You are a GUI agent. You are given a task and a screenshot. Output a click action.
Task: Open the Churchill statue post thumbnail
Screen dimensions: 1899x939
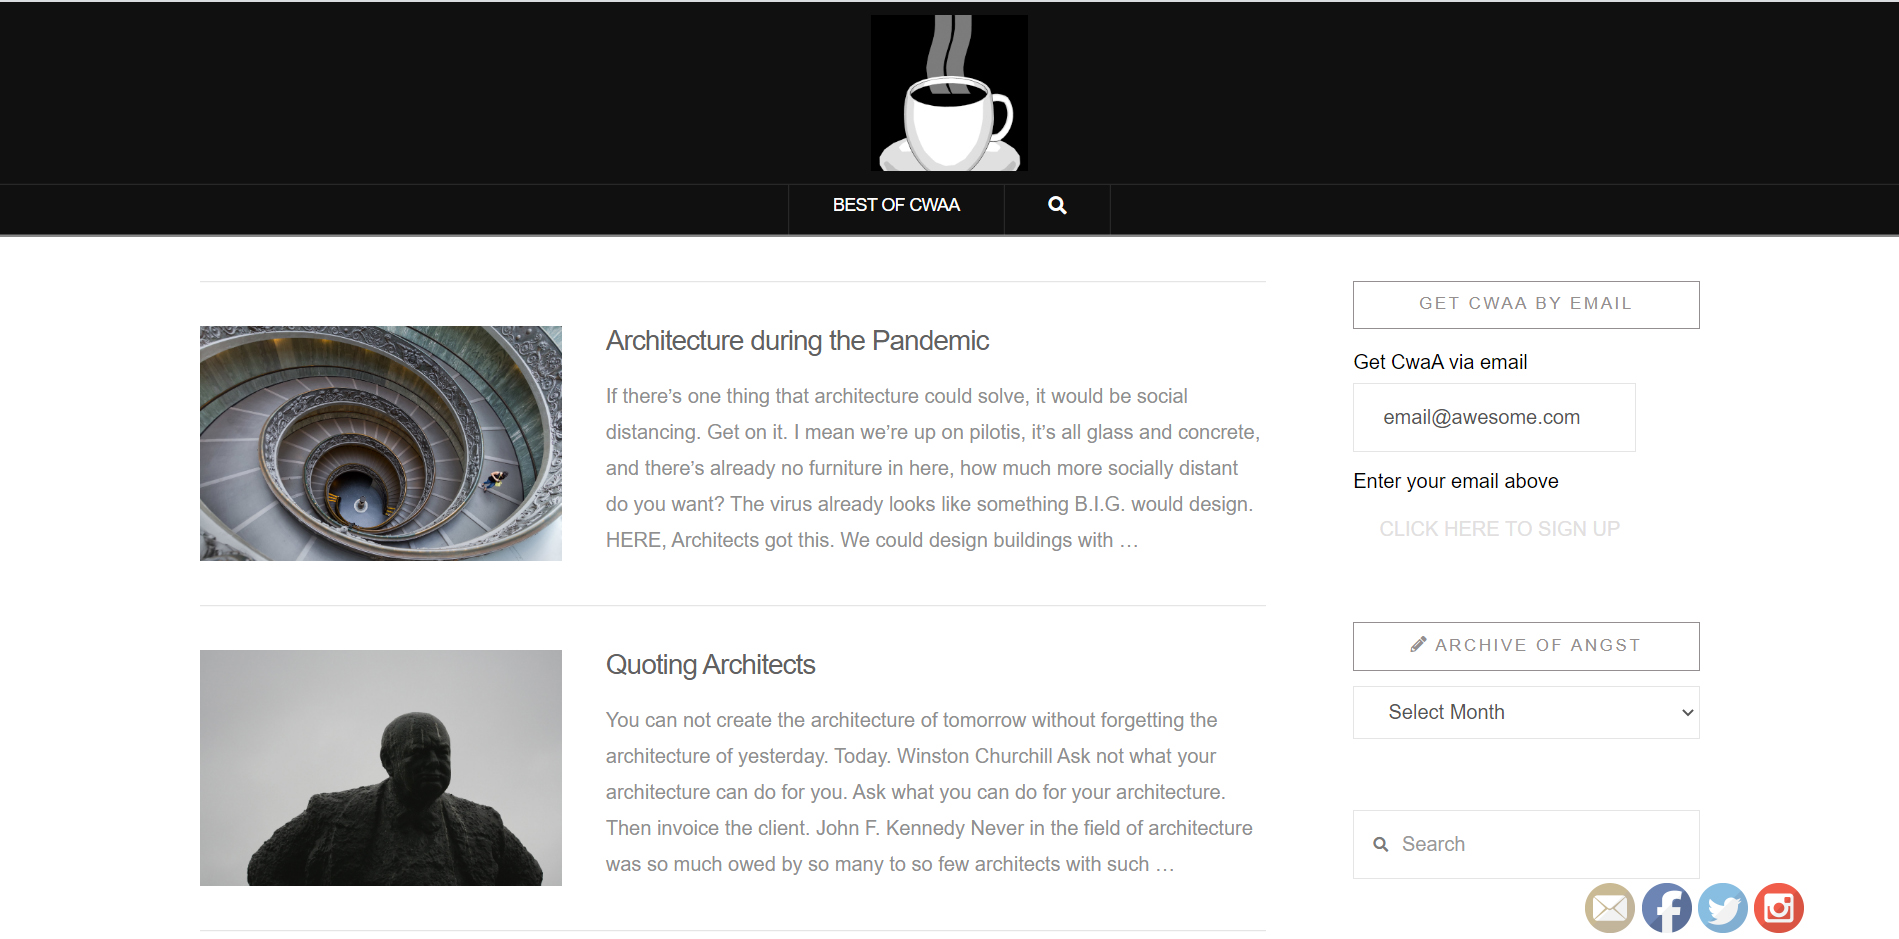click(x=381, y=768)
